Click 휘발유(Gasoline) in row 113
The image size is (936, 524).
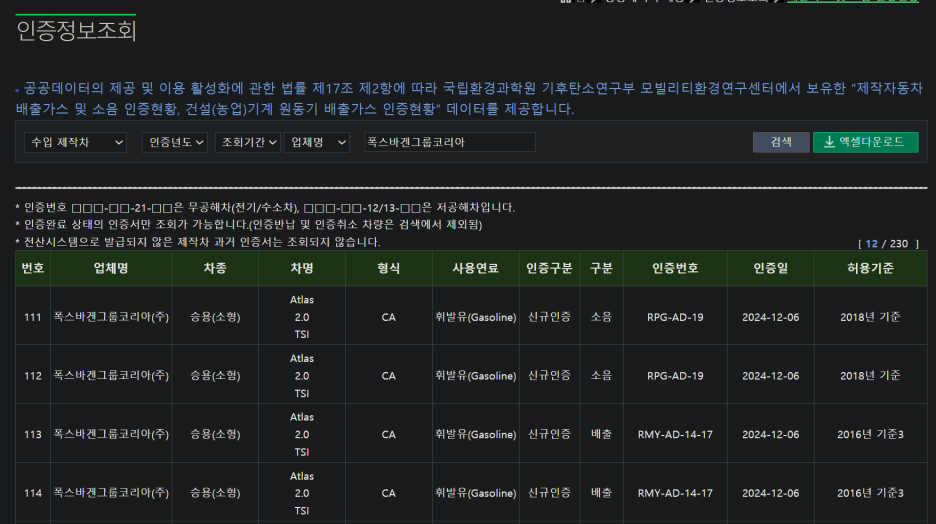click(x=475, y=434)
